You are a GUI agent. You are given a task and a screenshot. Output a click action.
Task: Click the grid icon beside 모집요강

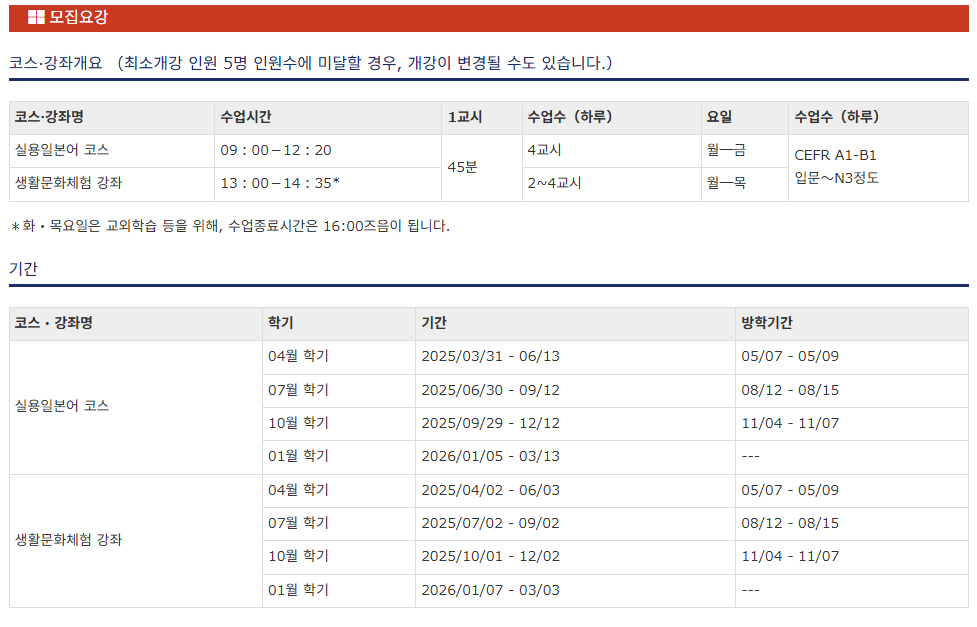(x=36, y=17)
